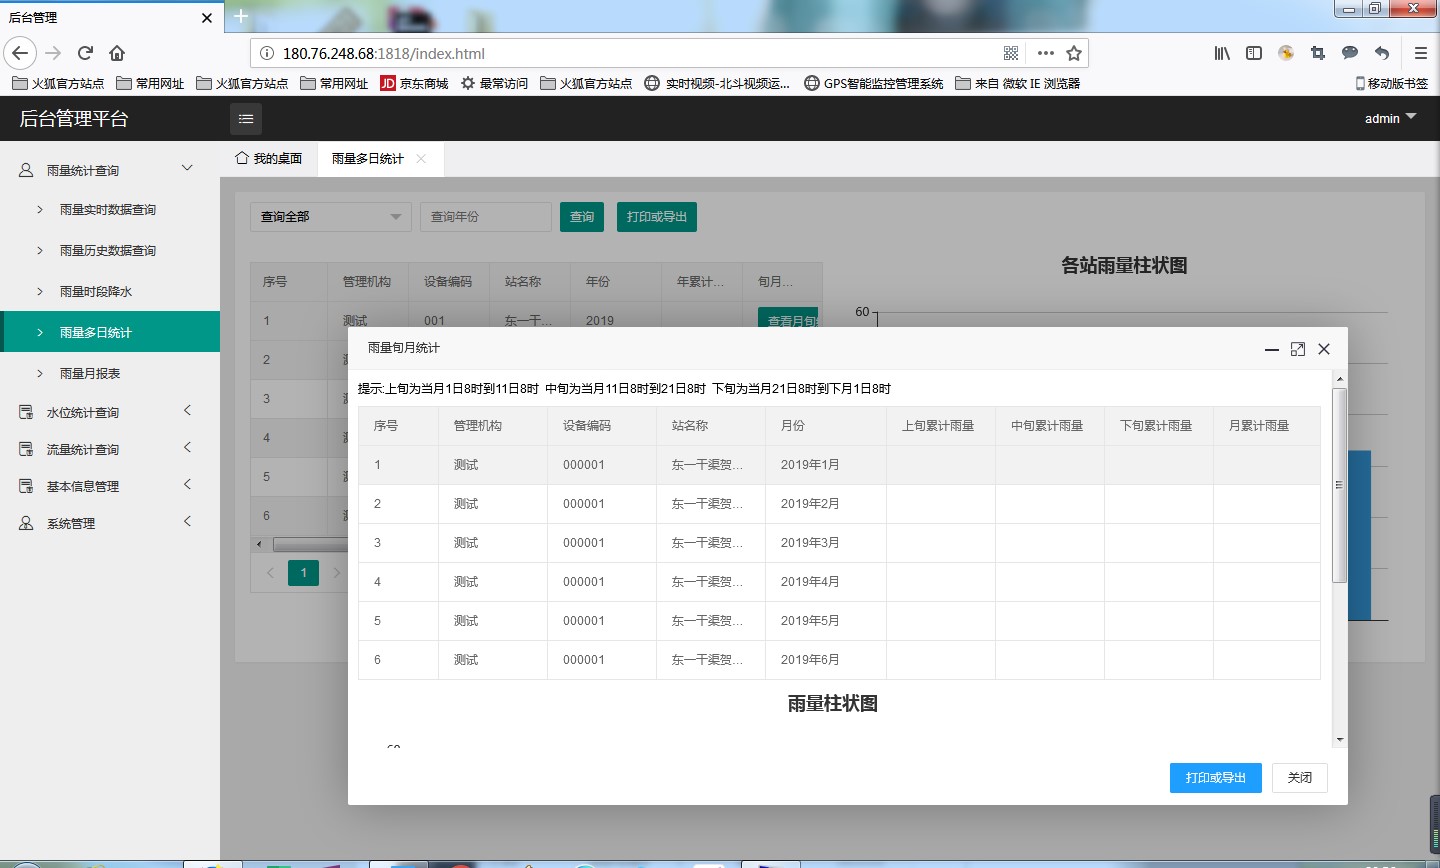Open the 查询全部 dropdown
The width and height of the screenshot is (1440, 868).
[331, 217]
